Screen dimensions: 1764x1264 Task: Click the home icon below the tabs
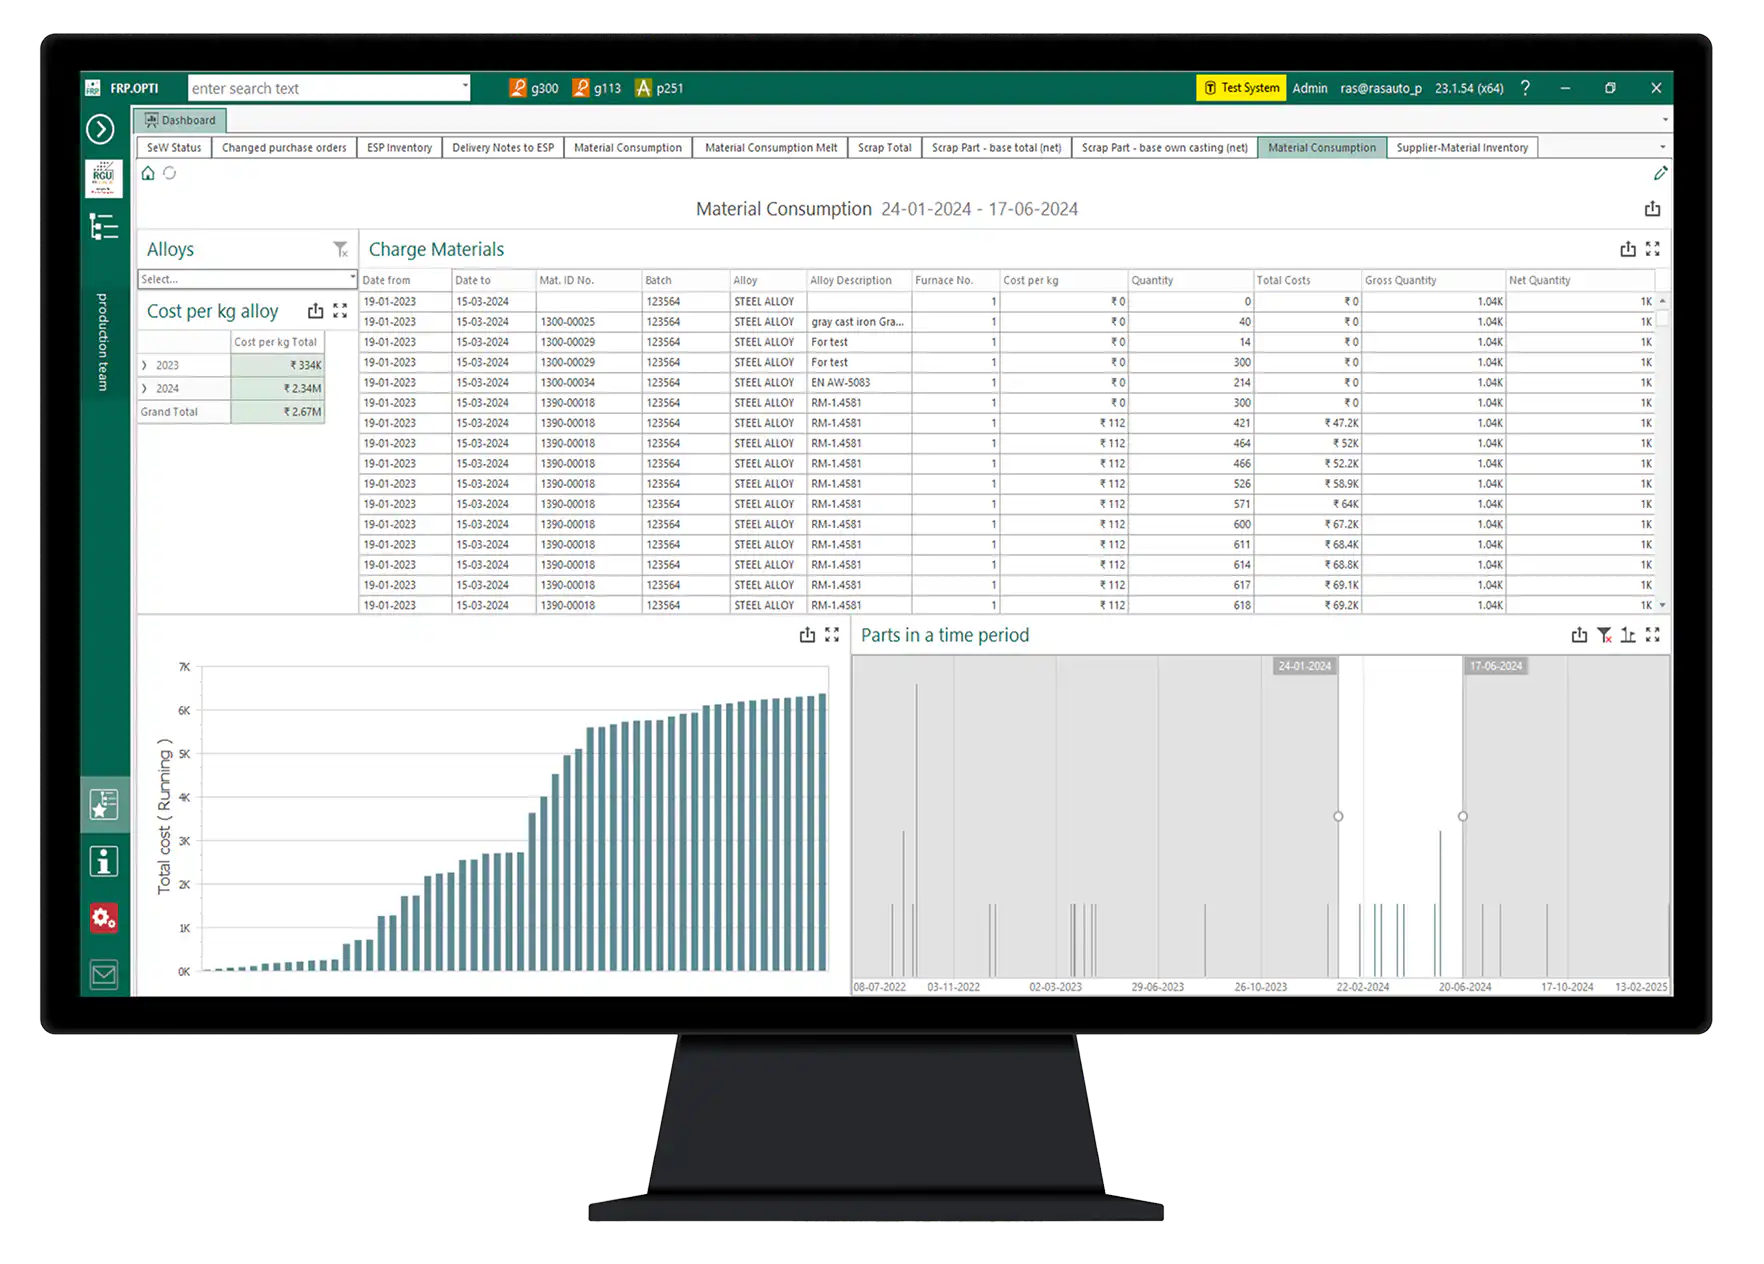(x=148, y=173)
